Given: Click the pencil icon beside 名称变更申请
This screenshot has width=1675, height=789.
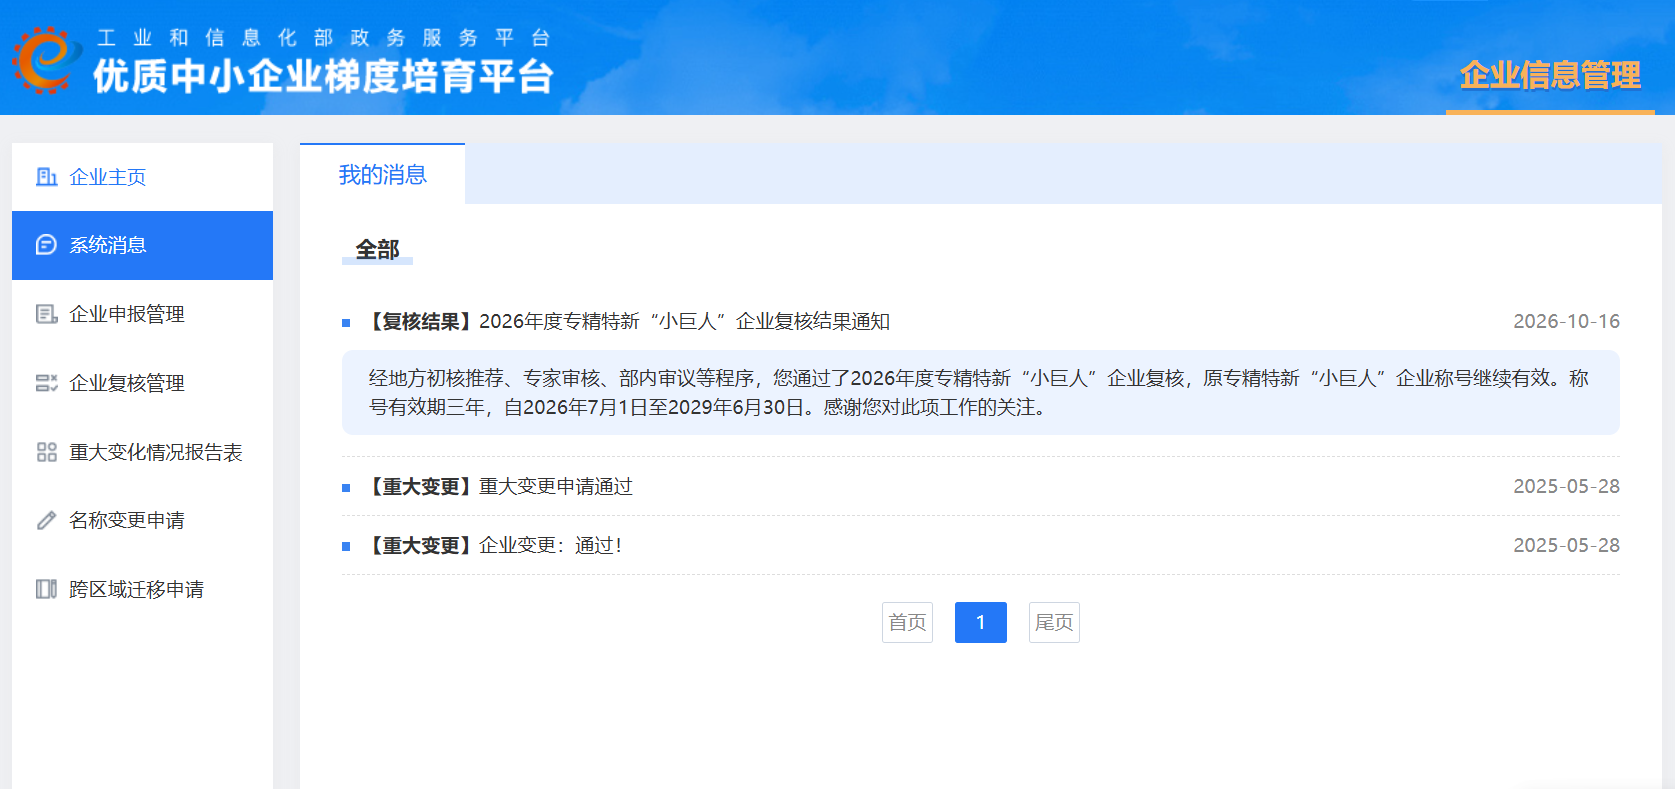Looking at the screenshot, I should tap(46, 520).
